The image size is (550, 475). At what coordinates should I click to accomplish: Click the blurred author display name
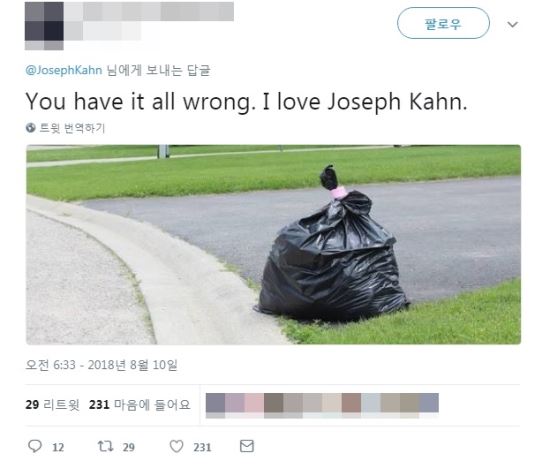pyautogui.click(x=149, y=11)
